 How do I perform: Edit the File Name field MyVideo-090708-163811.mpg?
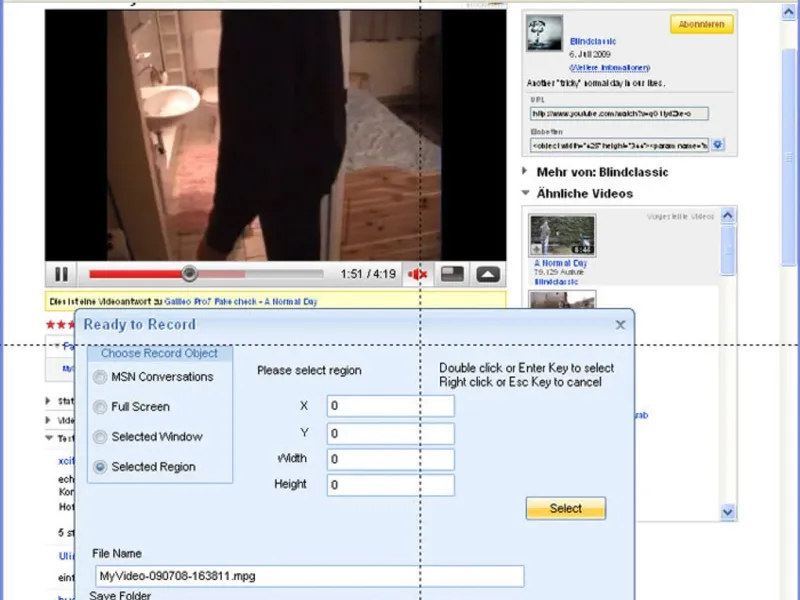pyautogui.click(x=309, y=576)
